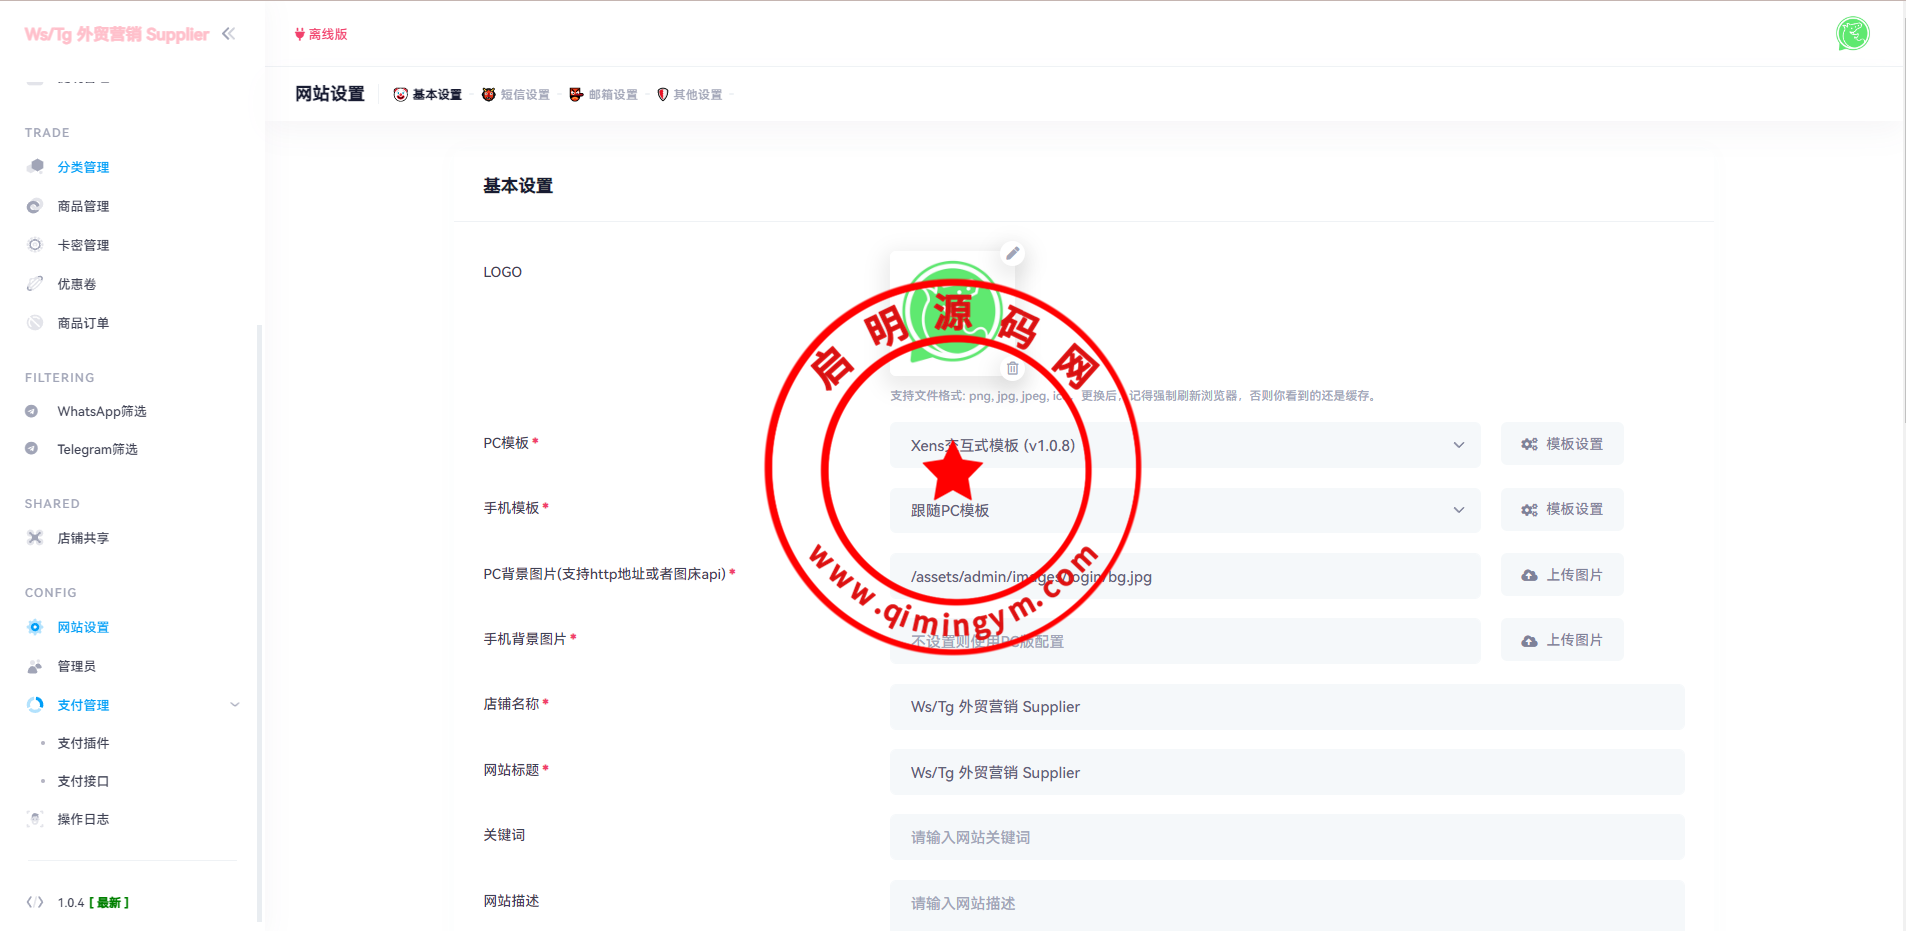Image resolution: width=1906 pixels, height=931 pixels.
Task: Click the trash icon below logo
Action: tap(1012, 369)
